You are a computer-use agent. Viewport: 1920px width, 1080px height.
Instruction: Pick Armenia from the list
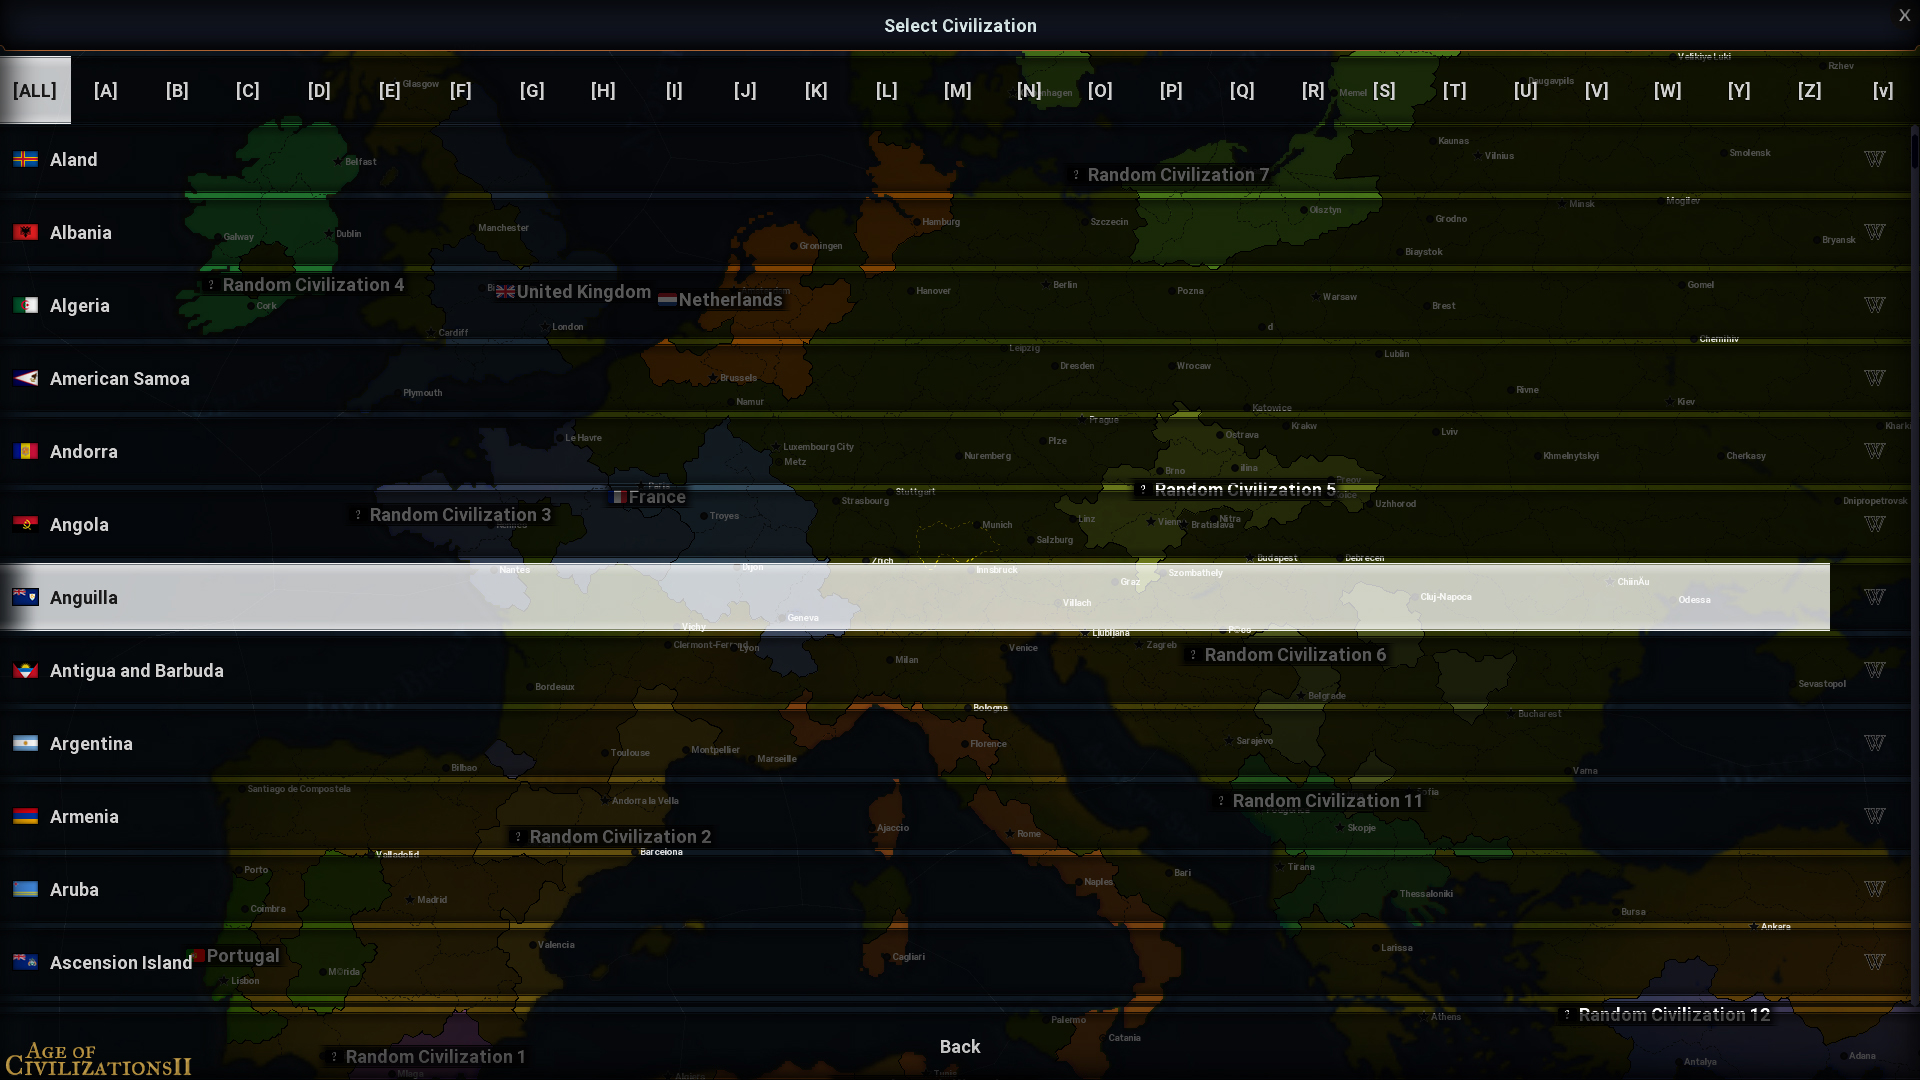[915, 816]
